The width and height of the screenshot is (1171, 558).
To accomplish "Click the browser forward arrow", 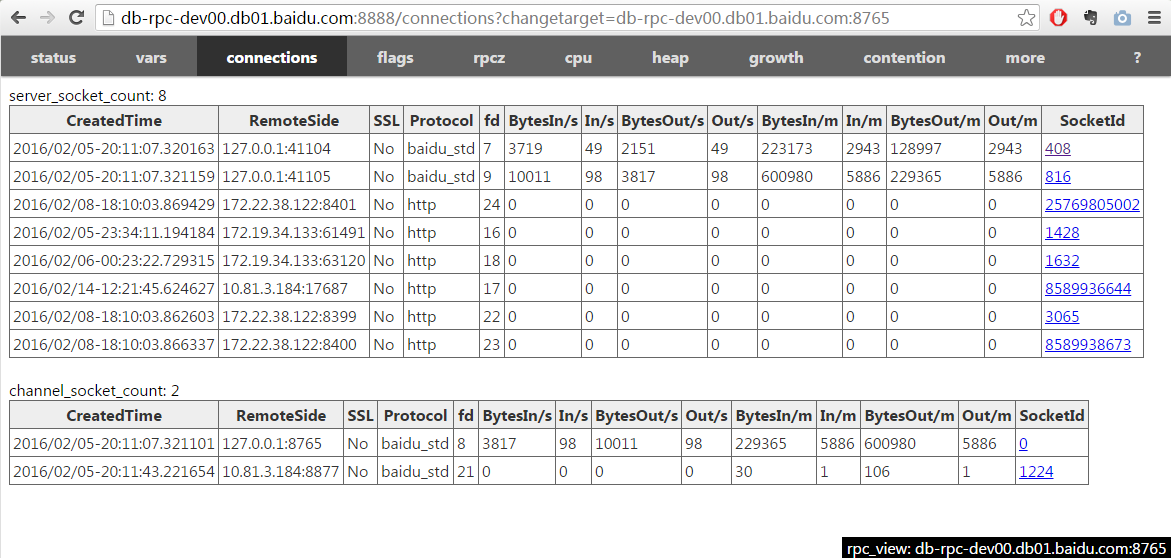I will (x=48, y=18).
